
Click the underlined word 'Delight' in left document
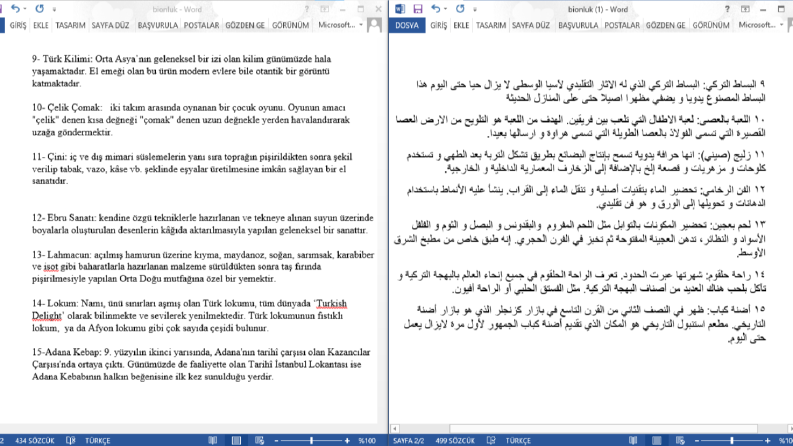pos(47,316)
